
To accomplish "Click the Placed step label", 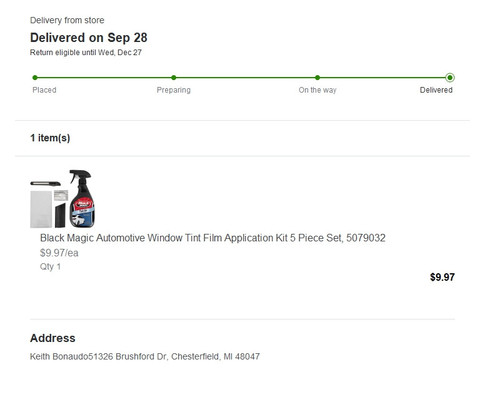I will pyautogui.click(x=44, y=90).
